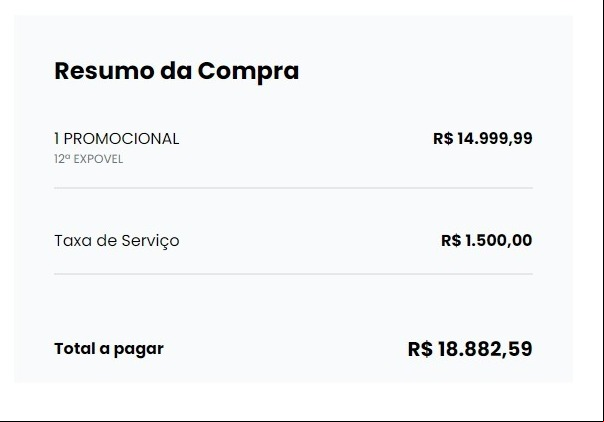604x422 pixels.
Task: Click the divider line below Taxa de Serviço
Action: pyautogui.click(x=294, y=274)
